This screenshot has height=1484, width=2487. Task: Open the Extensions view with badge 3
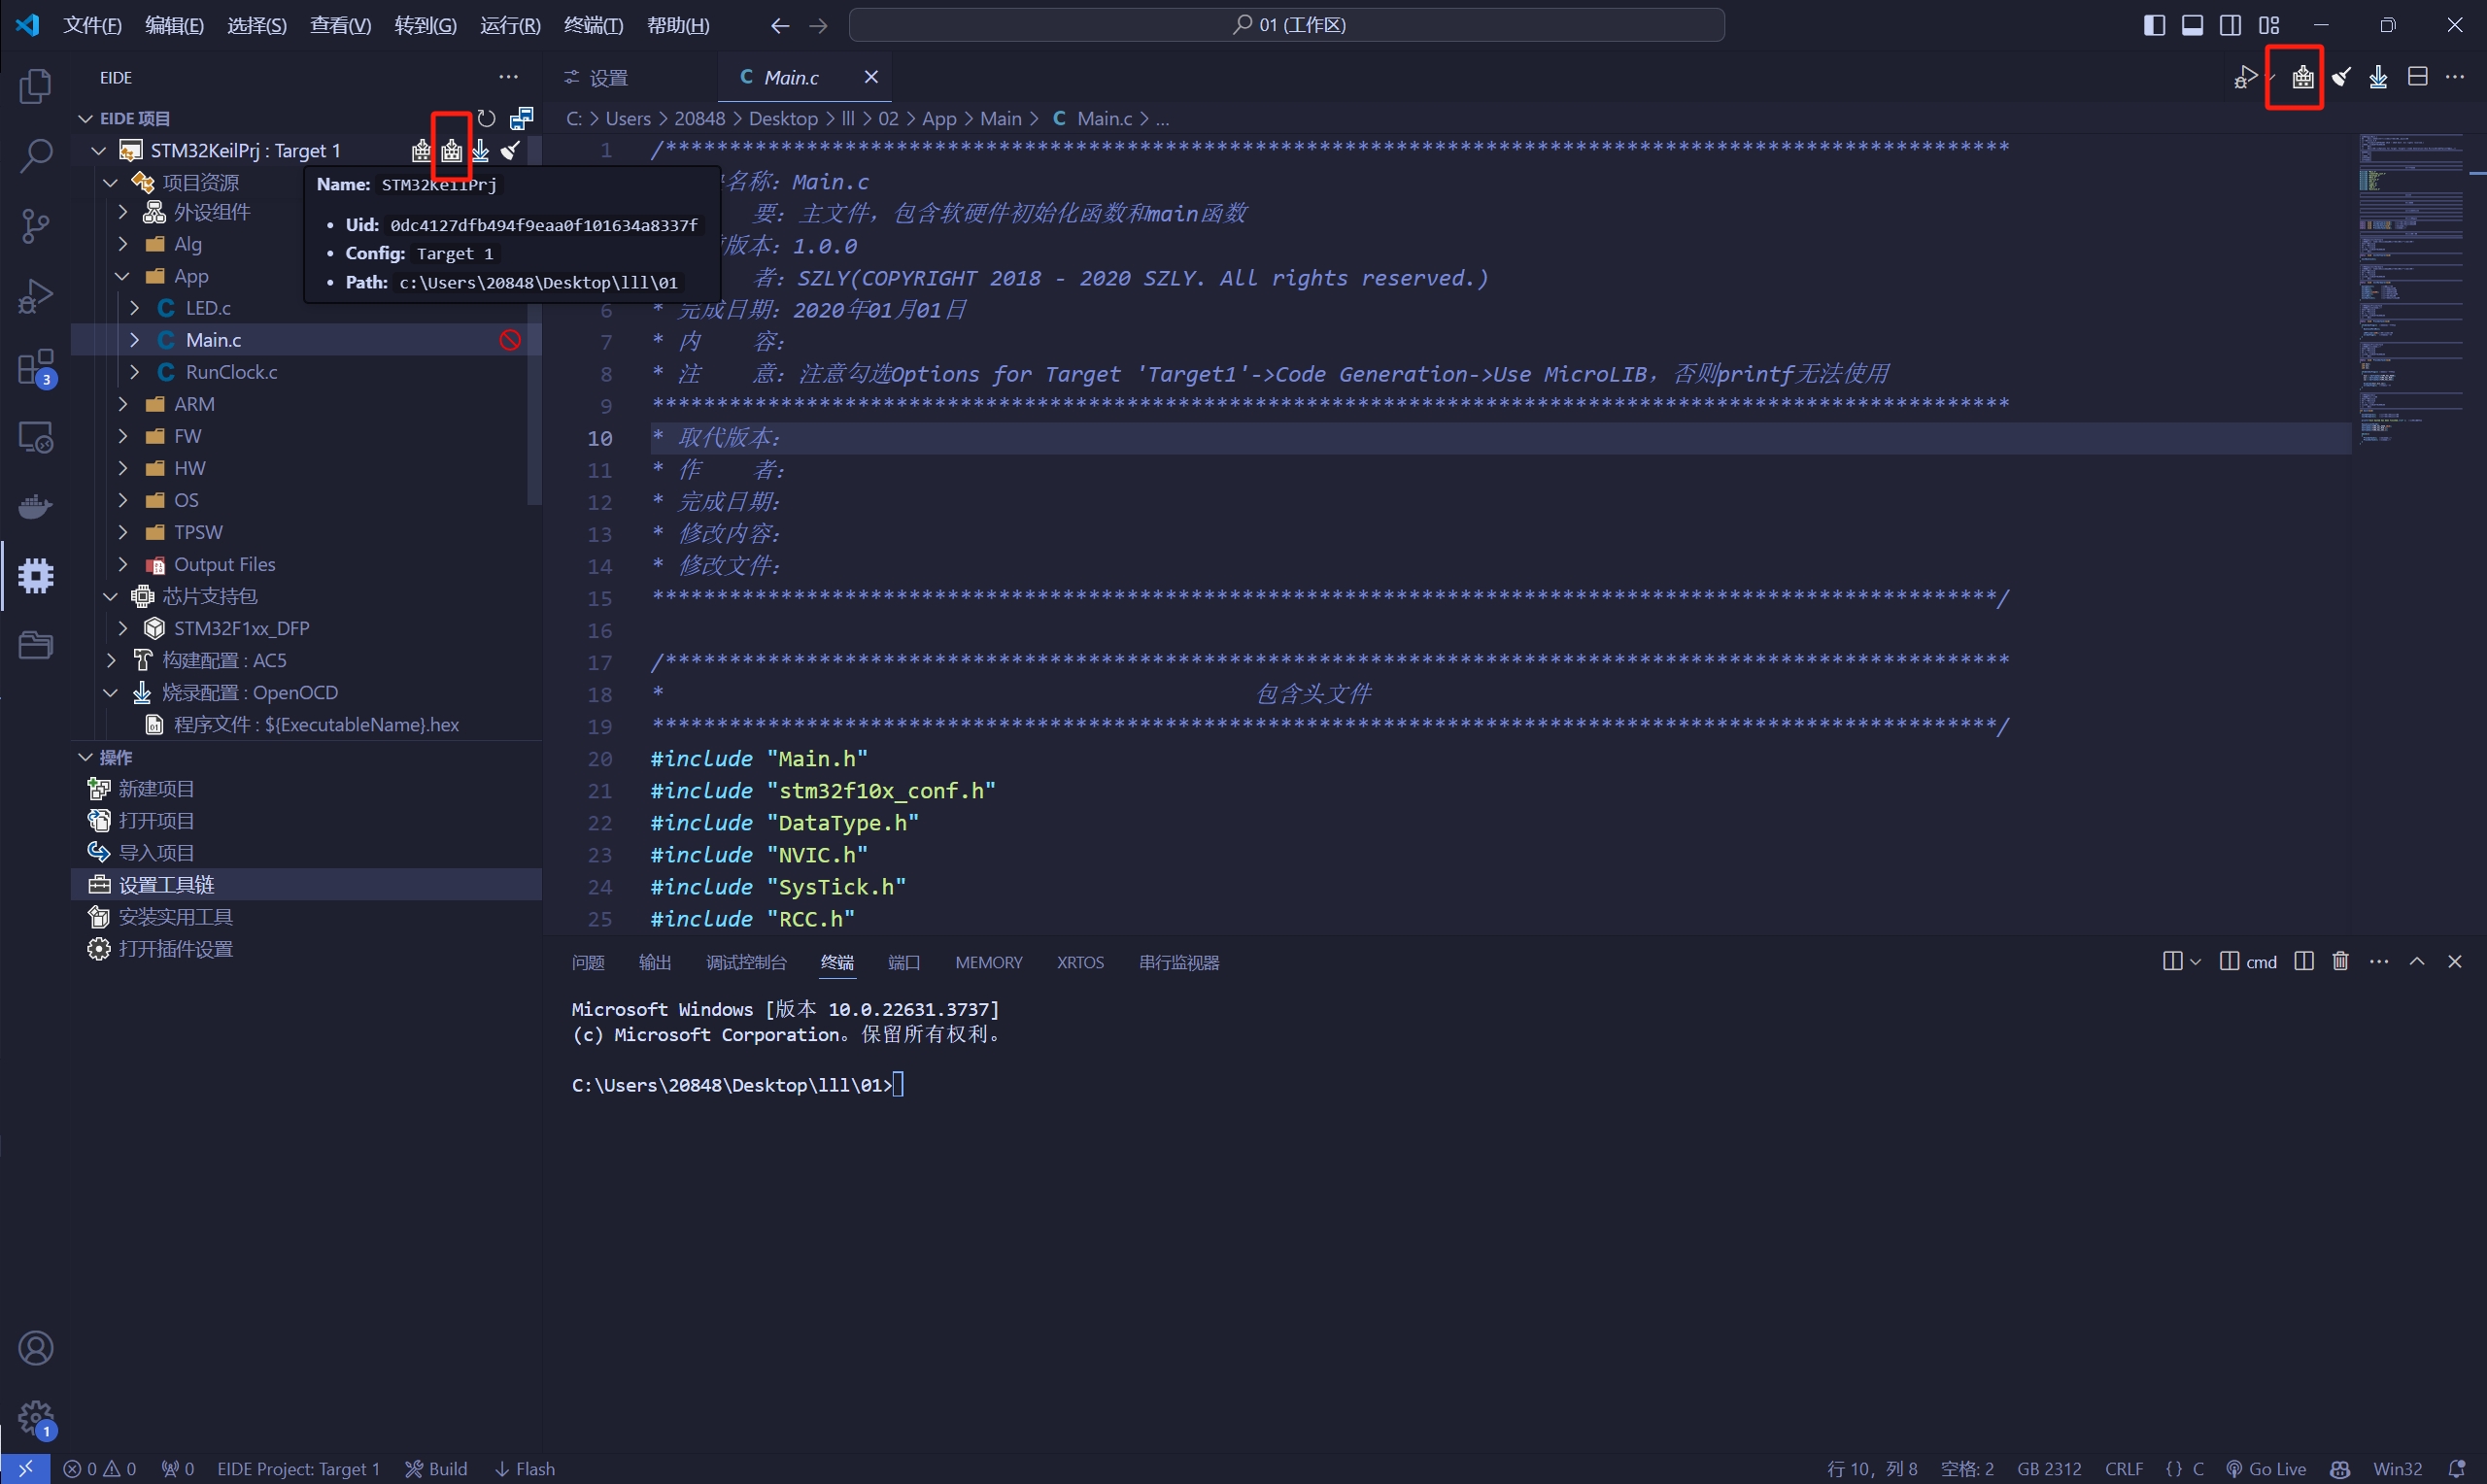(36, 367)
